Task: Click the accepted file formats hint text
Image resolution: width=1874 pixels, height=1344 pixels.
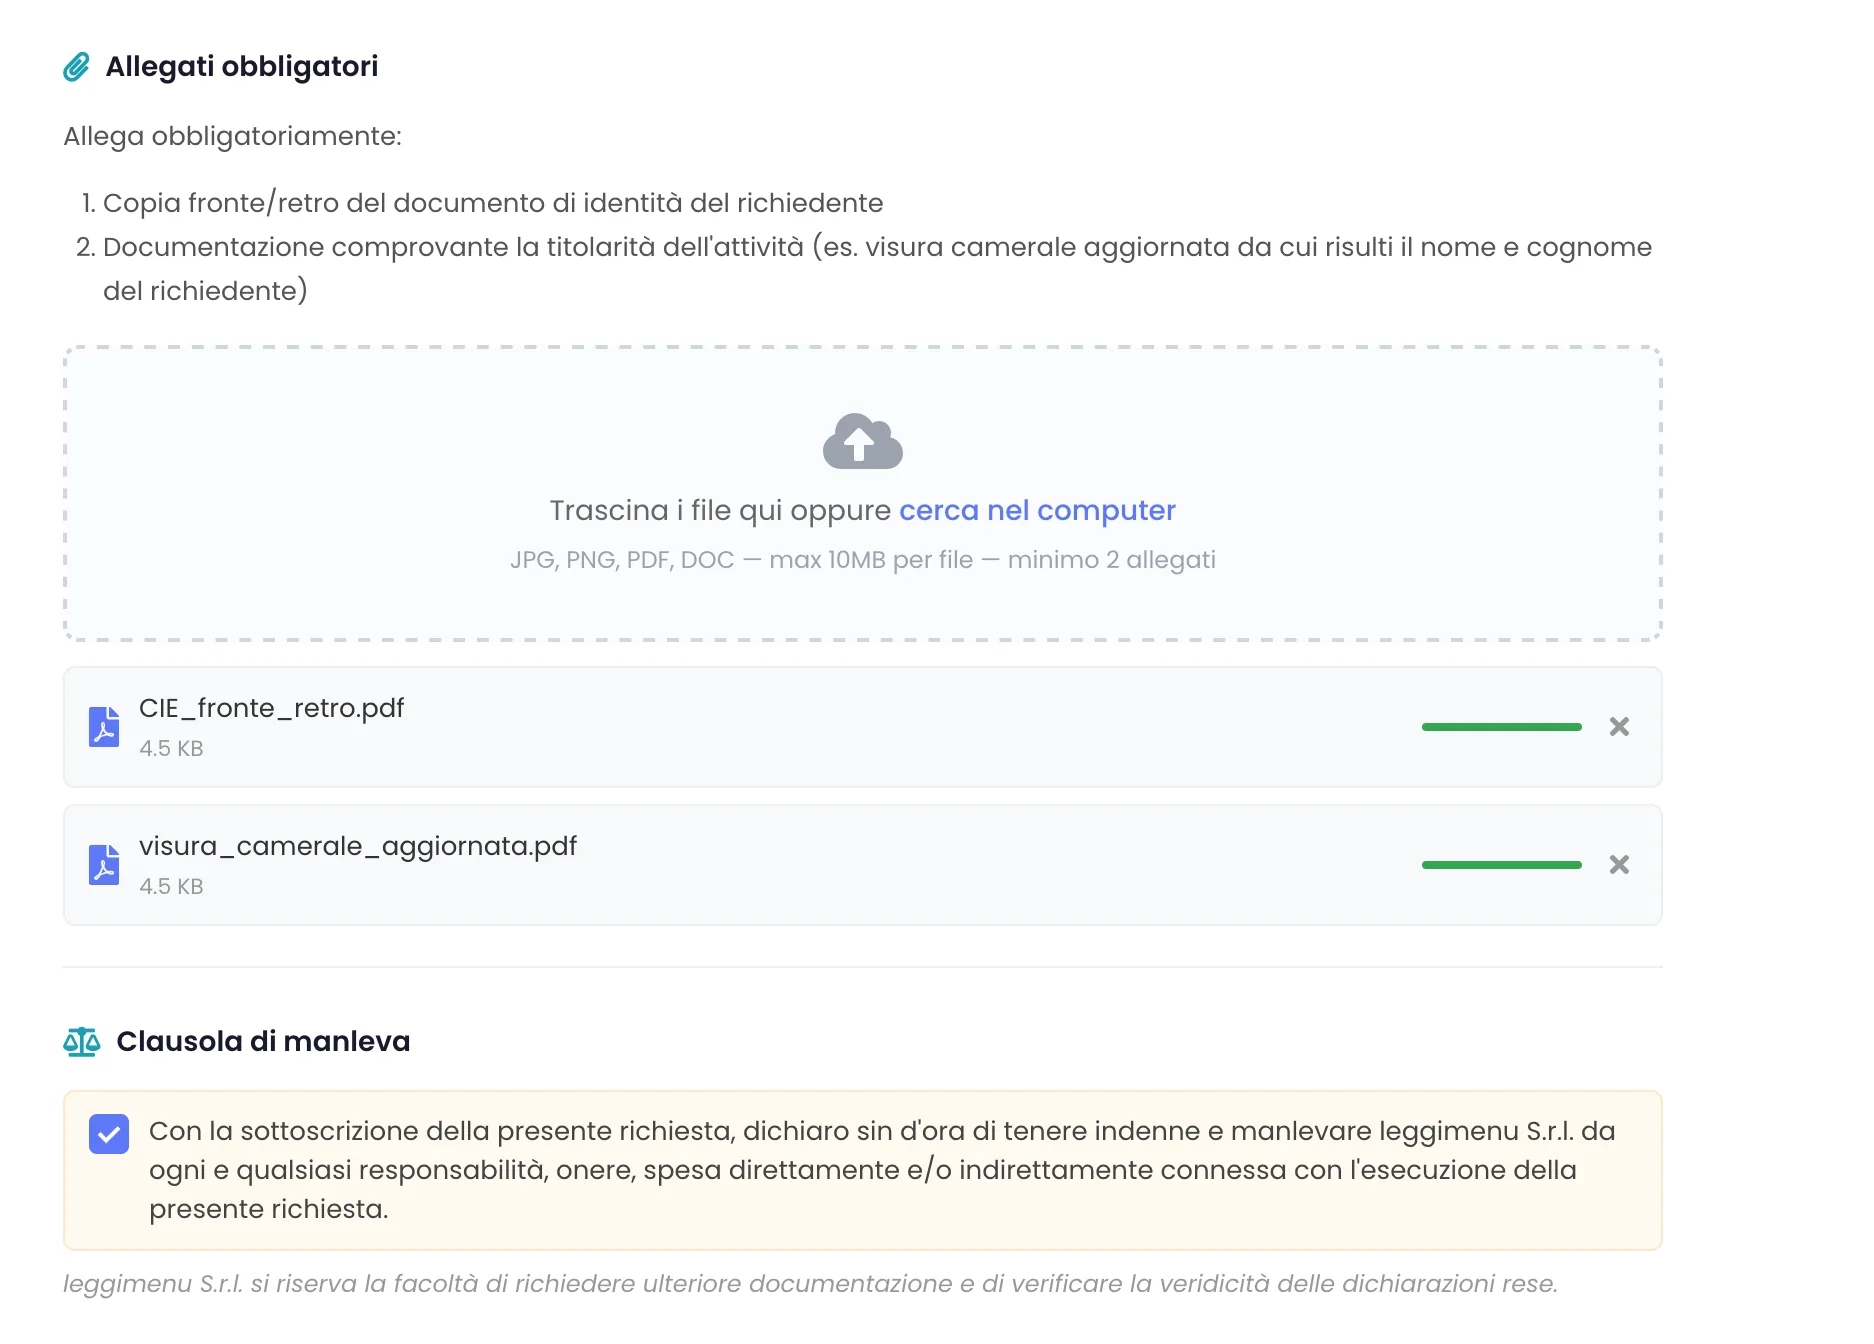Action: tap(863, 560)
